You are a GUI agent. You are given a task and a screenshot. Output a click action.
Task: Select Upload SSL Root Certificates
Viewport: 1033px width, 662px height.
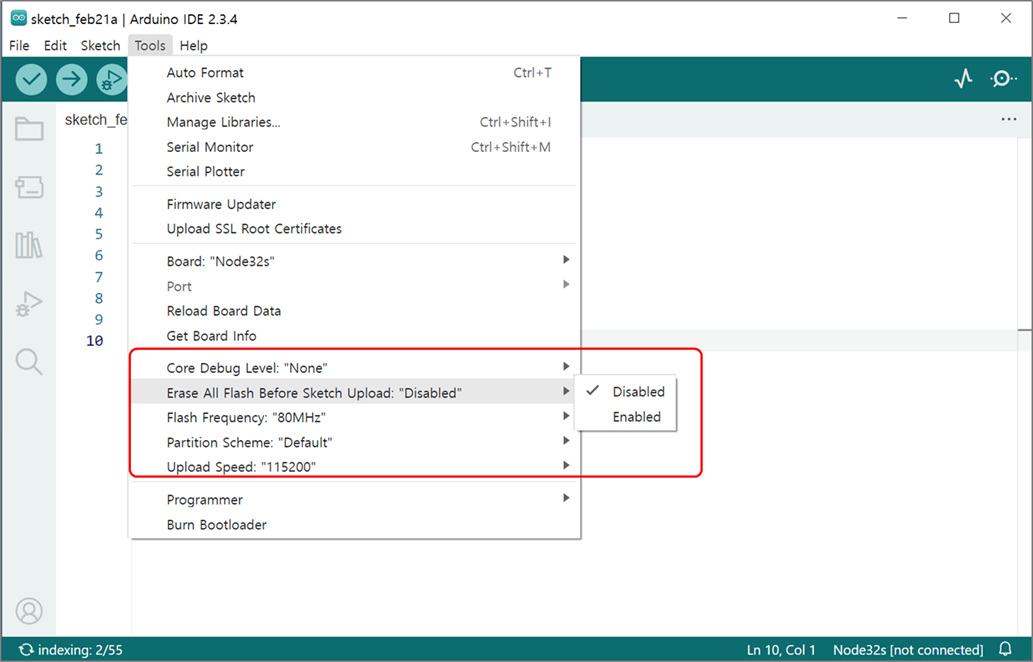point(356,229)
